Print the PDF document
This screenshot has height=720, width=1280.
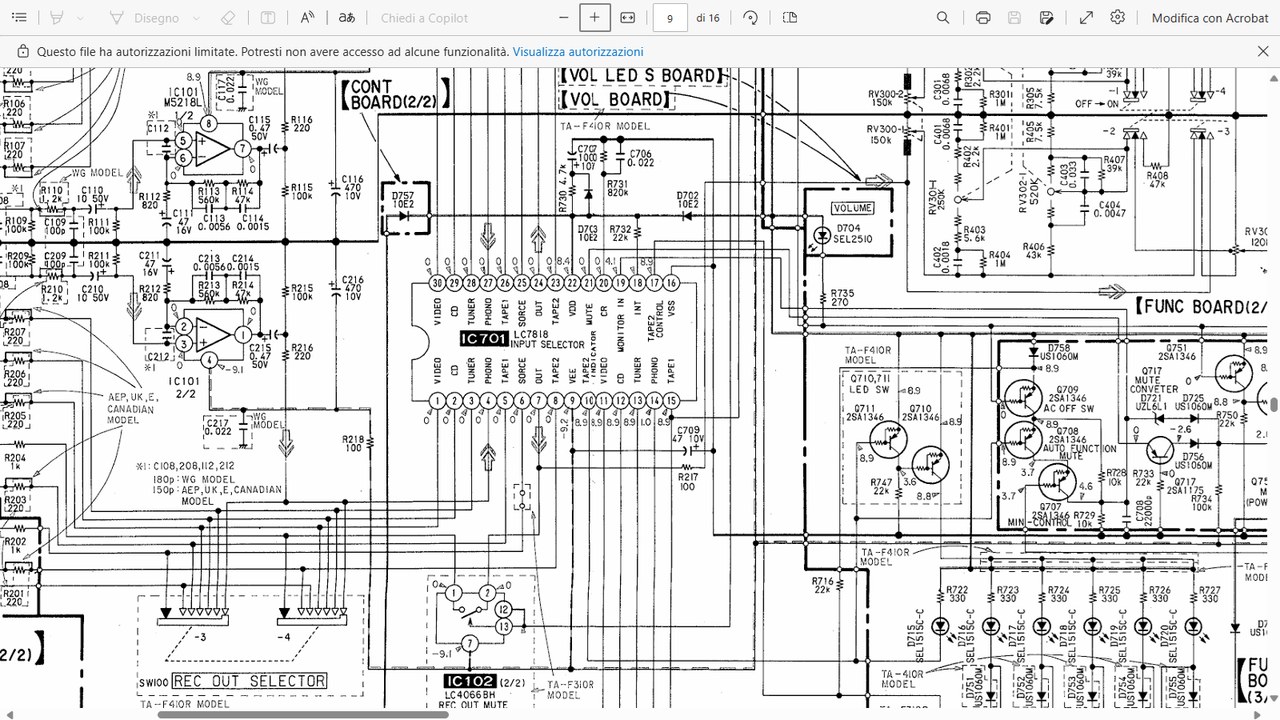(x=983, y=18)
